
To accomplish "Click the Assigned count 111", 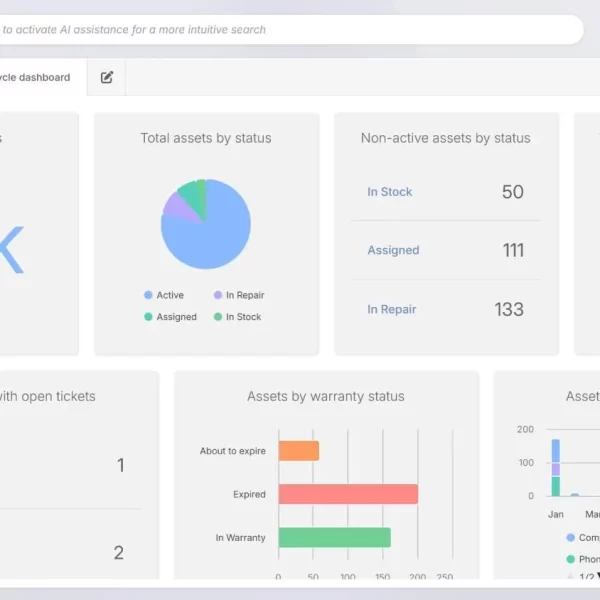I will pos(513,250).
